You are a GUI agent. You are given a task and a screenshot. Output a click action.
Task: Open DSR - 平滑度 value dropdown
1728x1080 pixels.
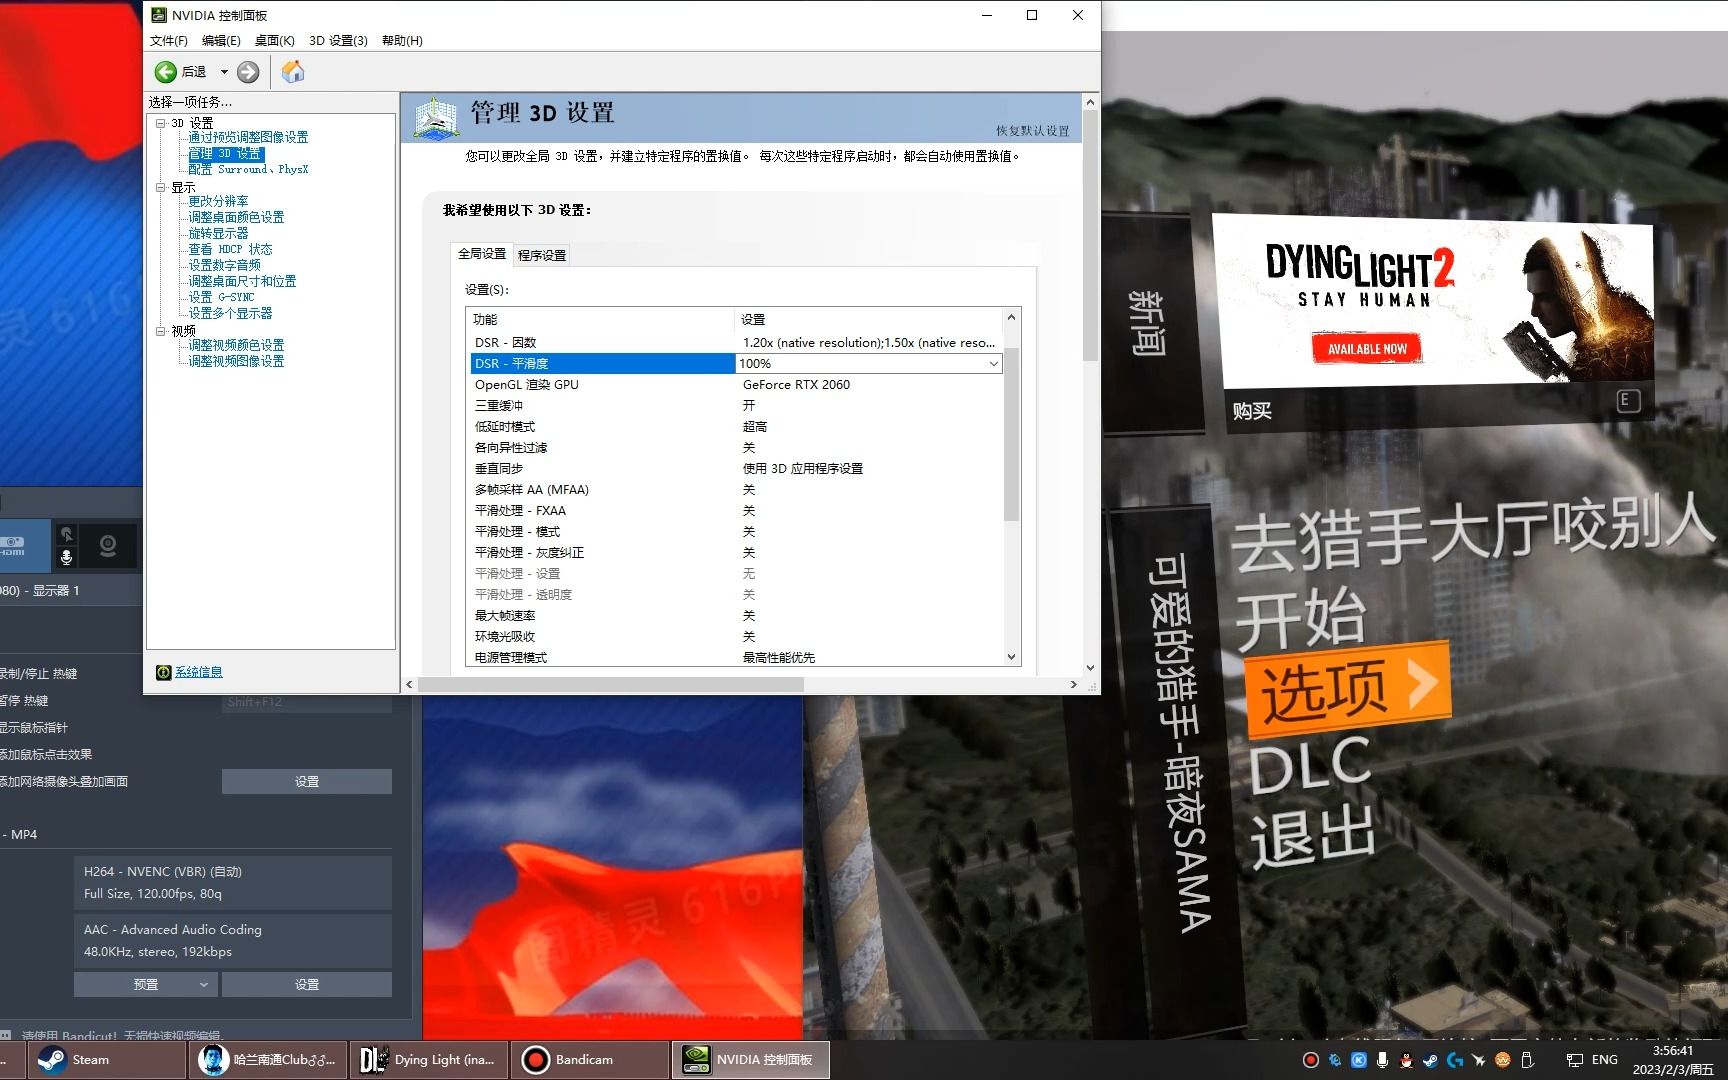pos(993,364)
